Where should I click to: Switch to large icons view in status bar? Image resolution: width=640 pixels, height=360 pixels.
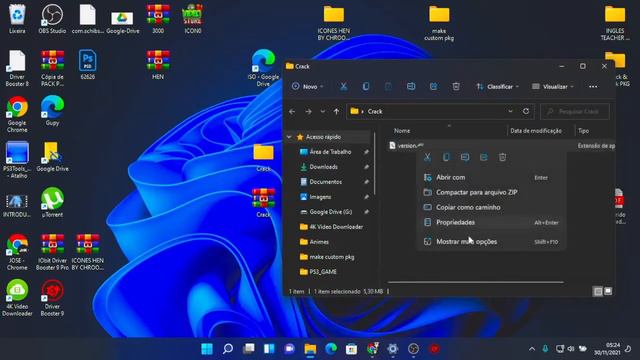click(x=608, y=291)
